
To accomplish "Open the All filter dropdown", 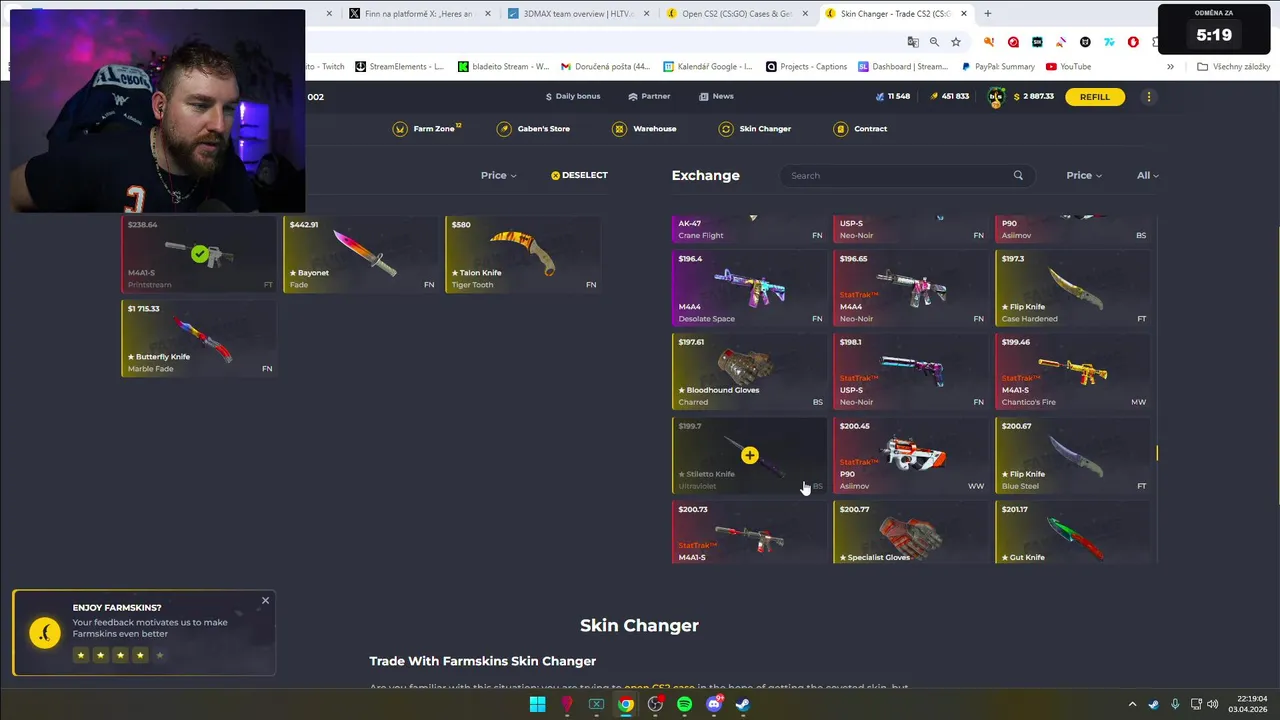I will coord(1147,175).
